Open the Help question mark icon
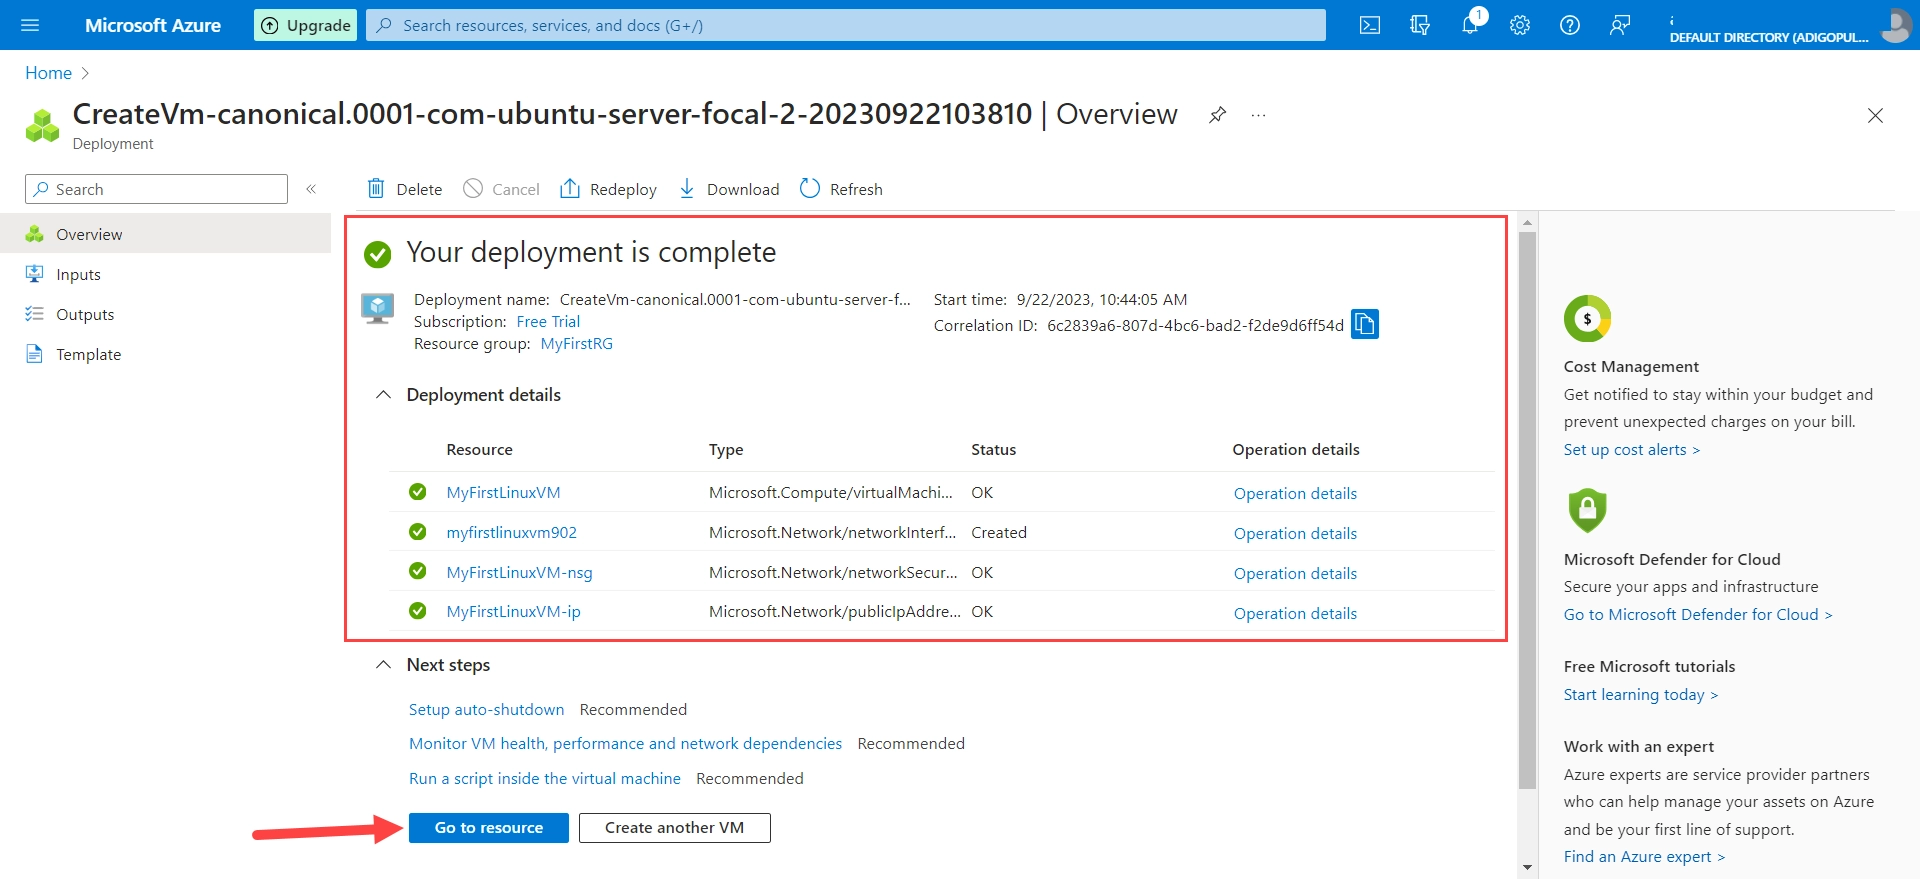This screenshot has height=879, width=1920. [1570, 25]
